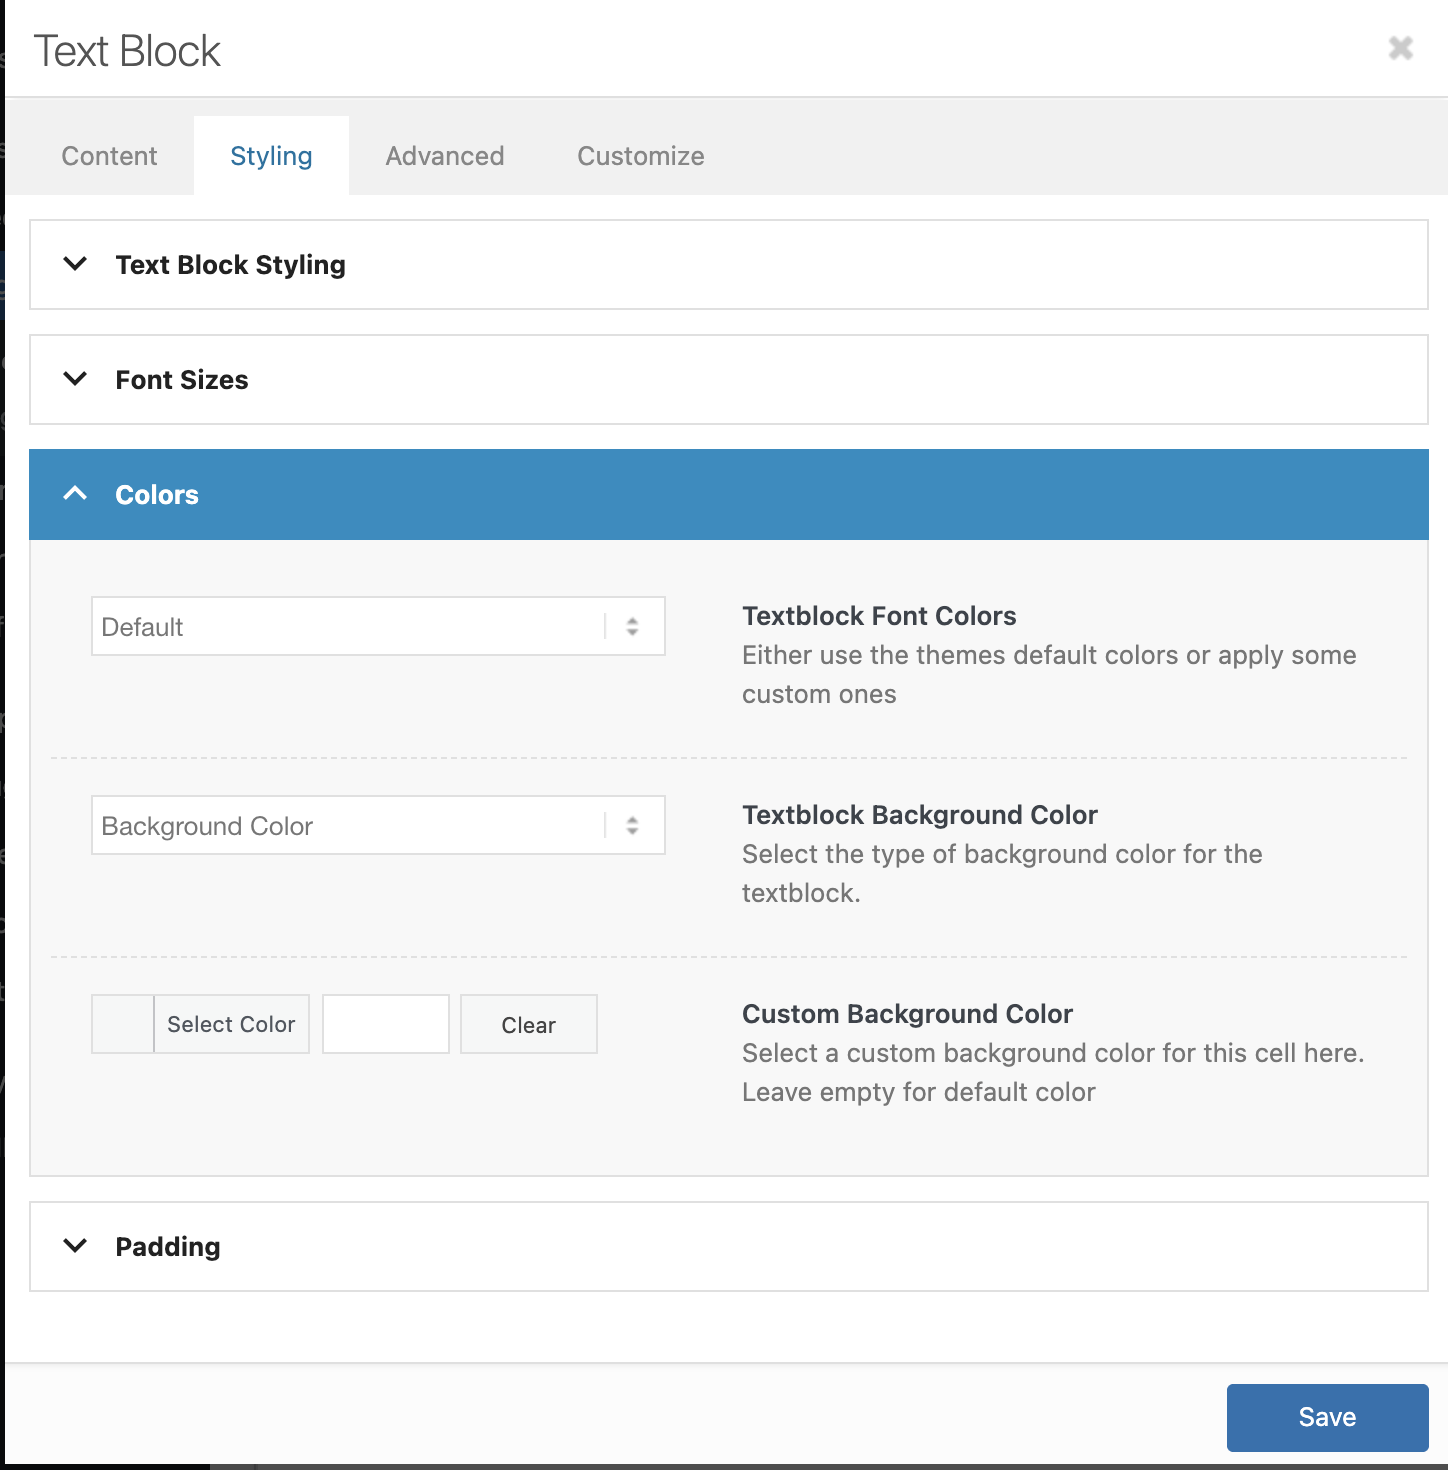Go to the Customize tab
The width and height of the screenshot is (1448, 1470).
coord(641,156)
